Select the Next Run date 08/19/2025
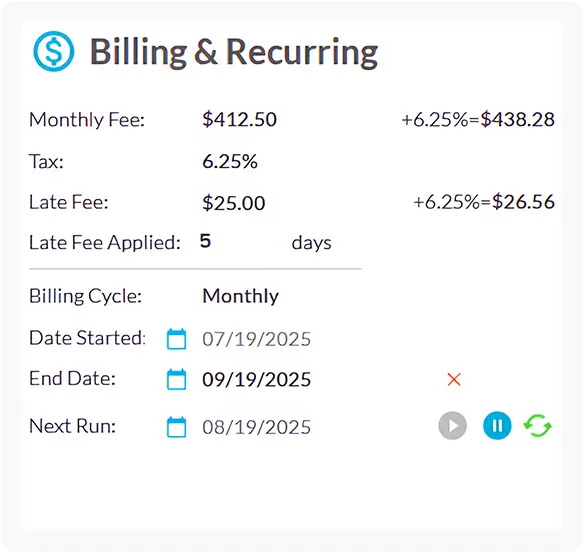This screenshot has width=584, height=554. pos(257,427)
